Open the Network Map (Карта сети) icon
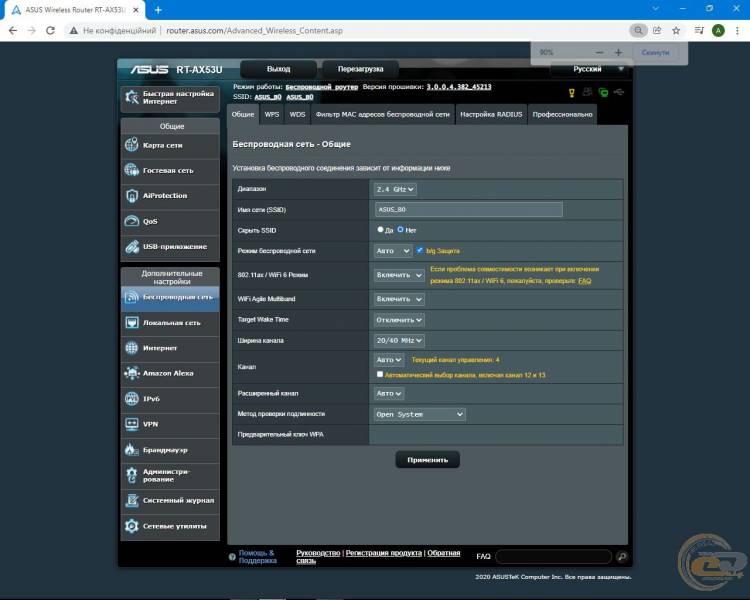This screenshot has height=600, width=750. [x=132, y=144]
